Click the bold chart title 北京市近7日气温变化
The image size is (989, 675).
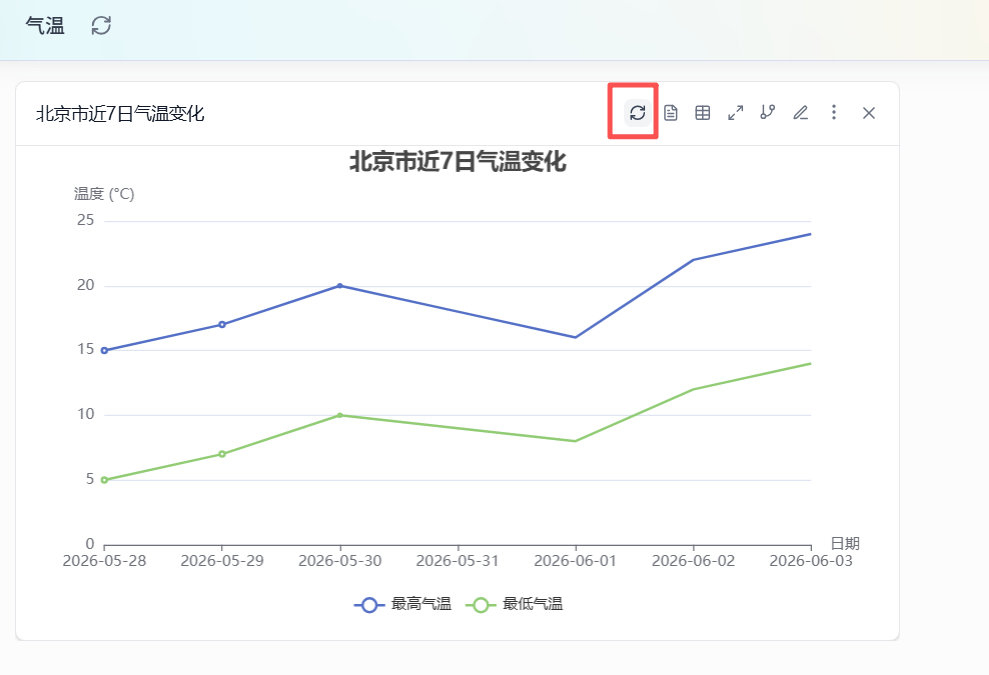458,161
